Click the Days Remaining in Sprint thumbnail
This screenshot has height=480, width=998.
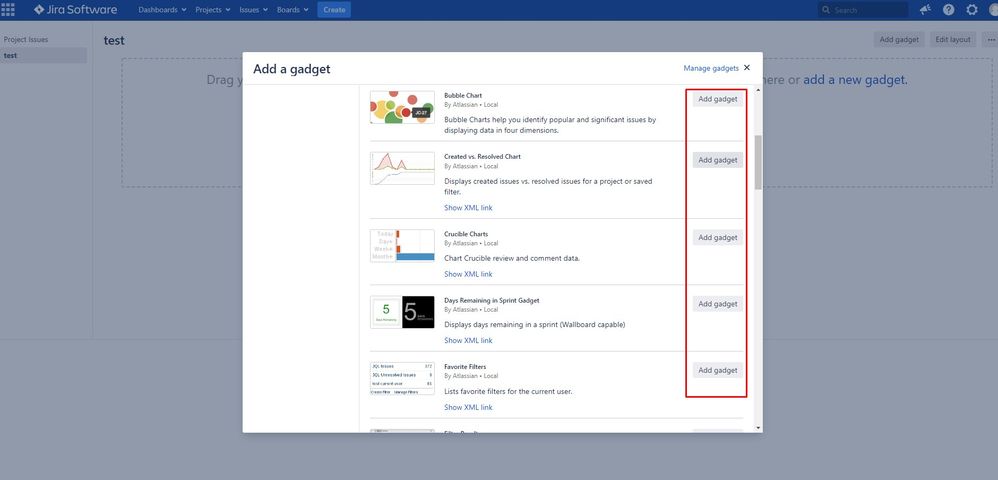[x=402, y=312]
